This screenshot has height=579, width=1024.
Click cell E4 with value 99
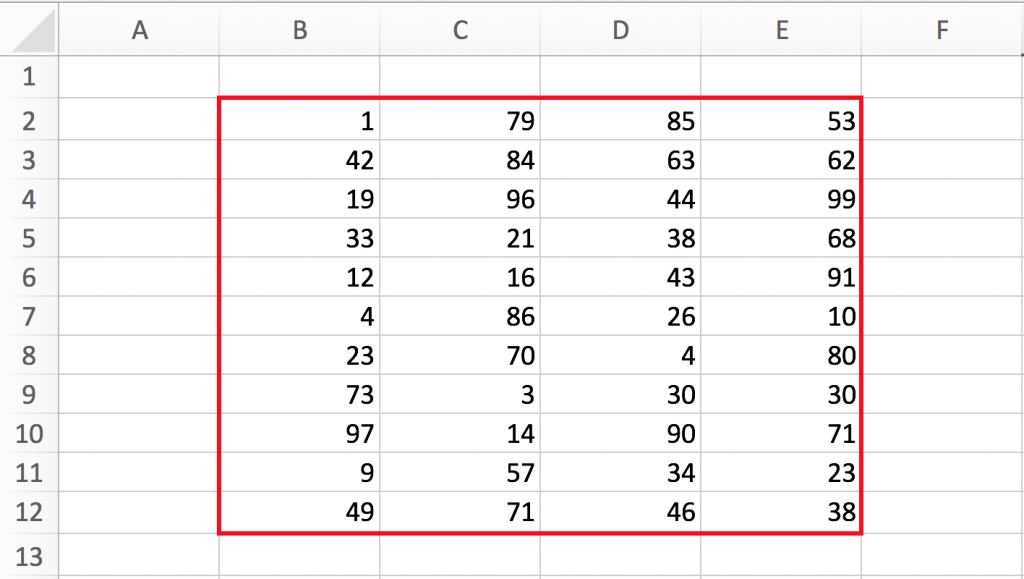pos(781,199)
